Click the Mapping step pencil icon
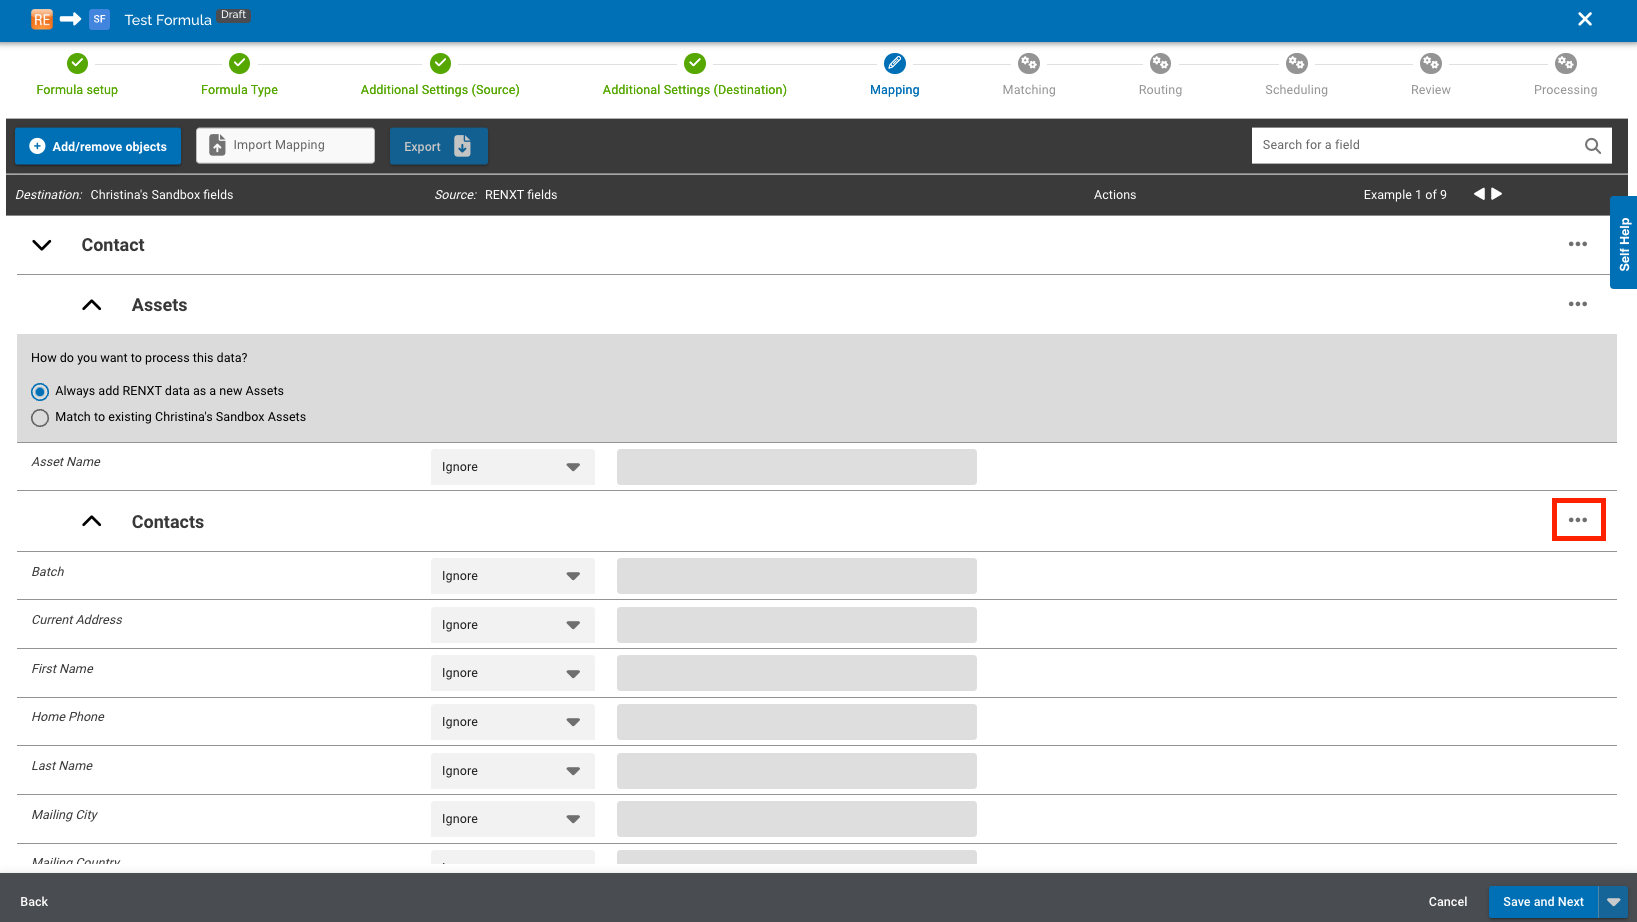This screenshot has height=922, width=1637. point(894,64)
